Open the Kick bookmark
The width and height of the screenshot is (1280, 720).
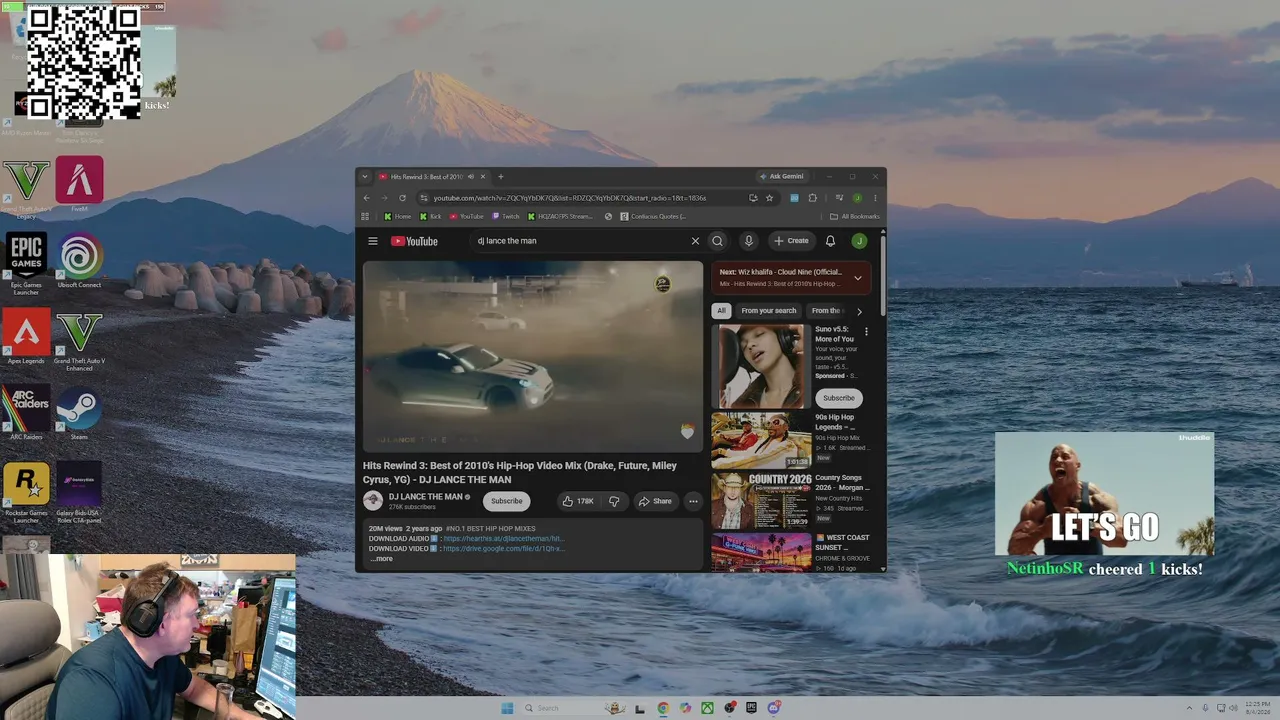(431, 216)
